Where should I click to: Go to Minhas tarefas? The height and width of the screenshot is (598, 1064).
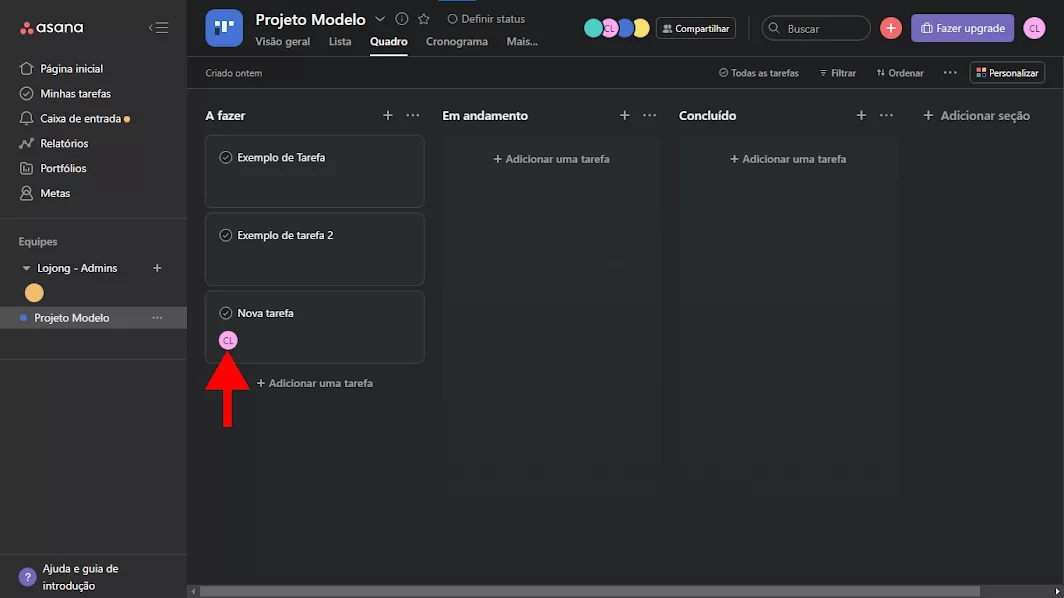coord(75,94)
